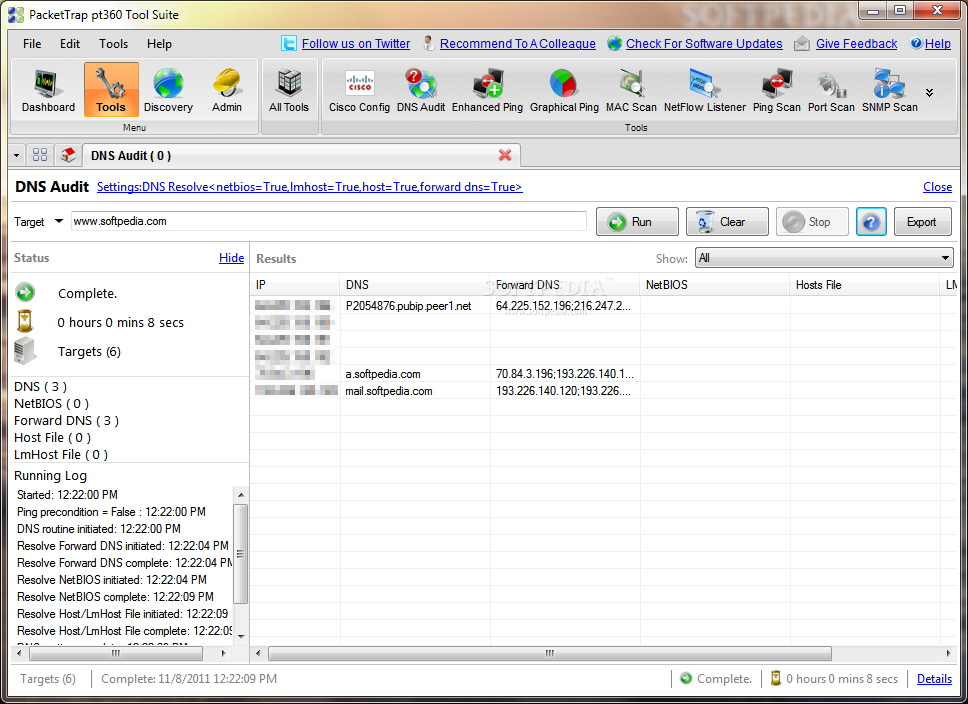Open the Help menu in menu bar

pos(159,44)
